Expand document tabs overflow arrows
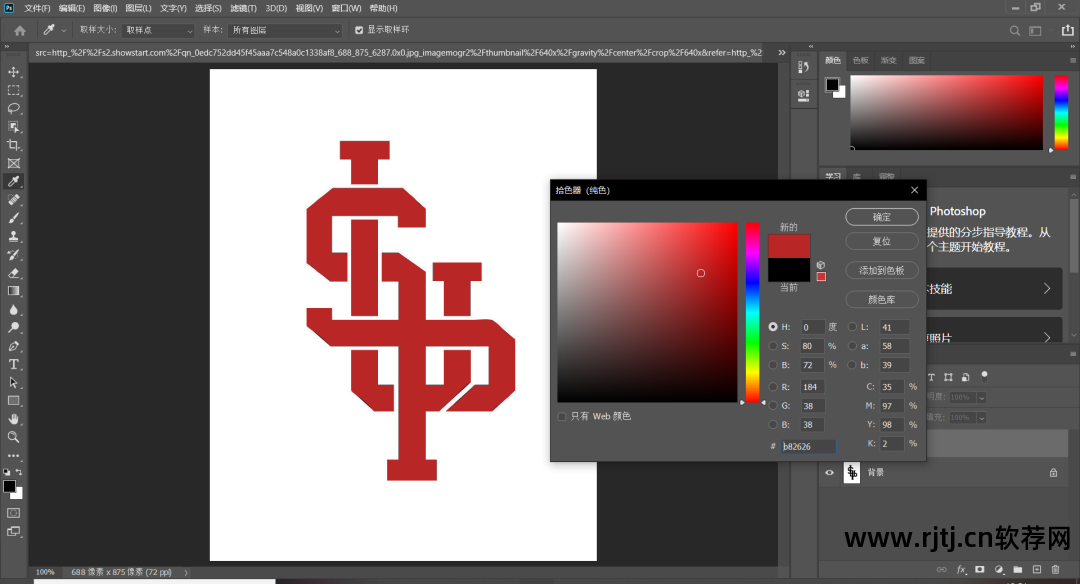The height and width of the screenshot is (584, 1080). tap(782, 52)
